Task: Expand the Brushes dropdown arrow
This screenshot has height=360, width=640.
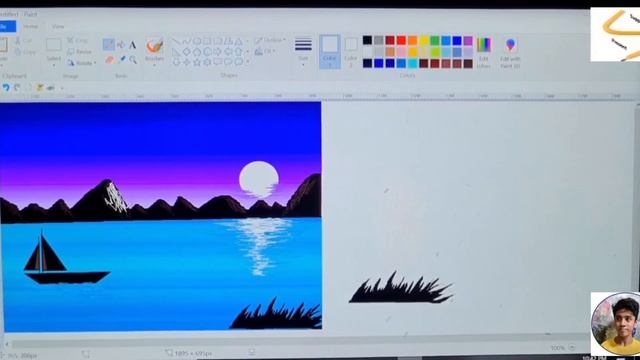Action: [155, 65]
